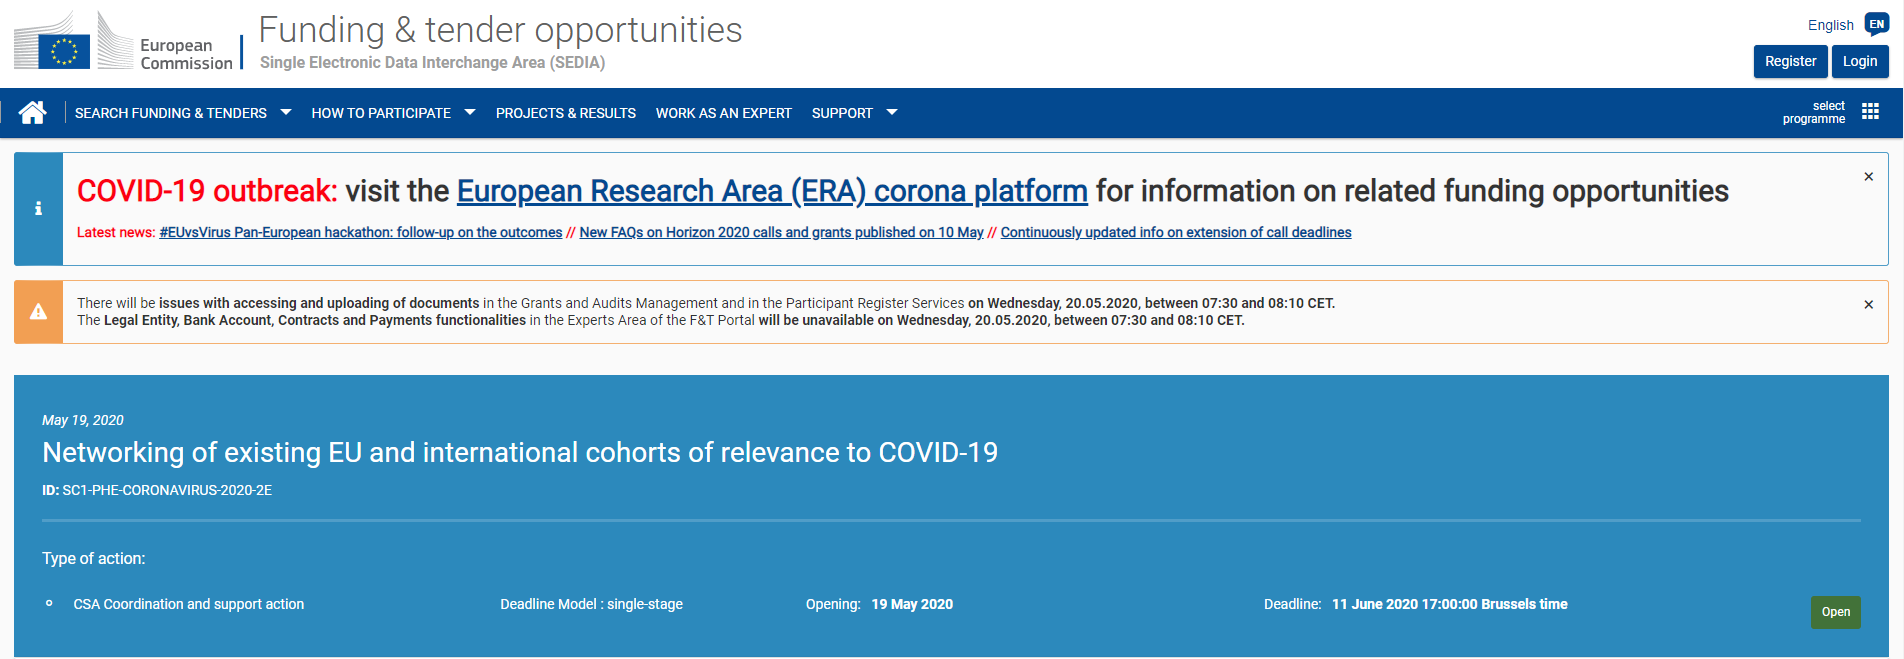Click the Networking of existing cohorts heading
This screenshot has width=1904, height=659.
[520, 453]
